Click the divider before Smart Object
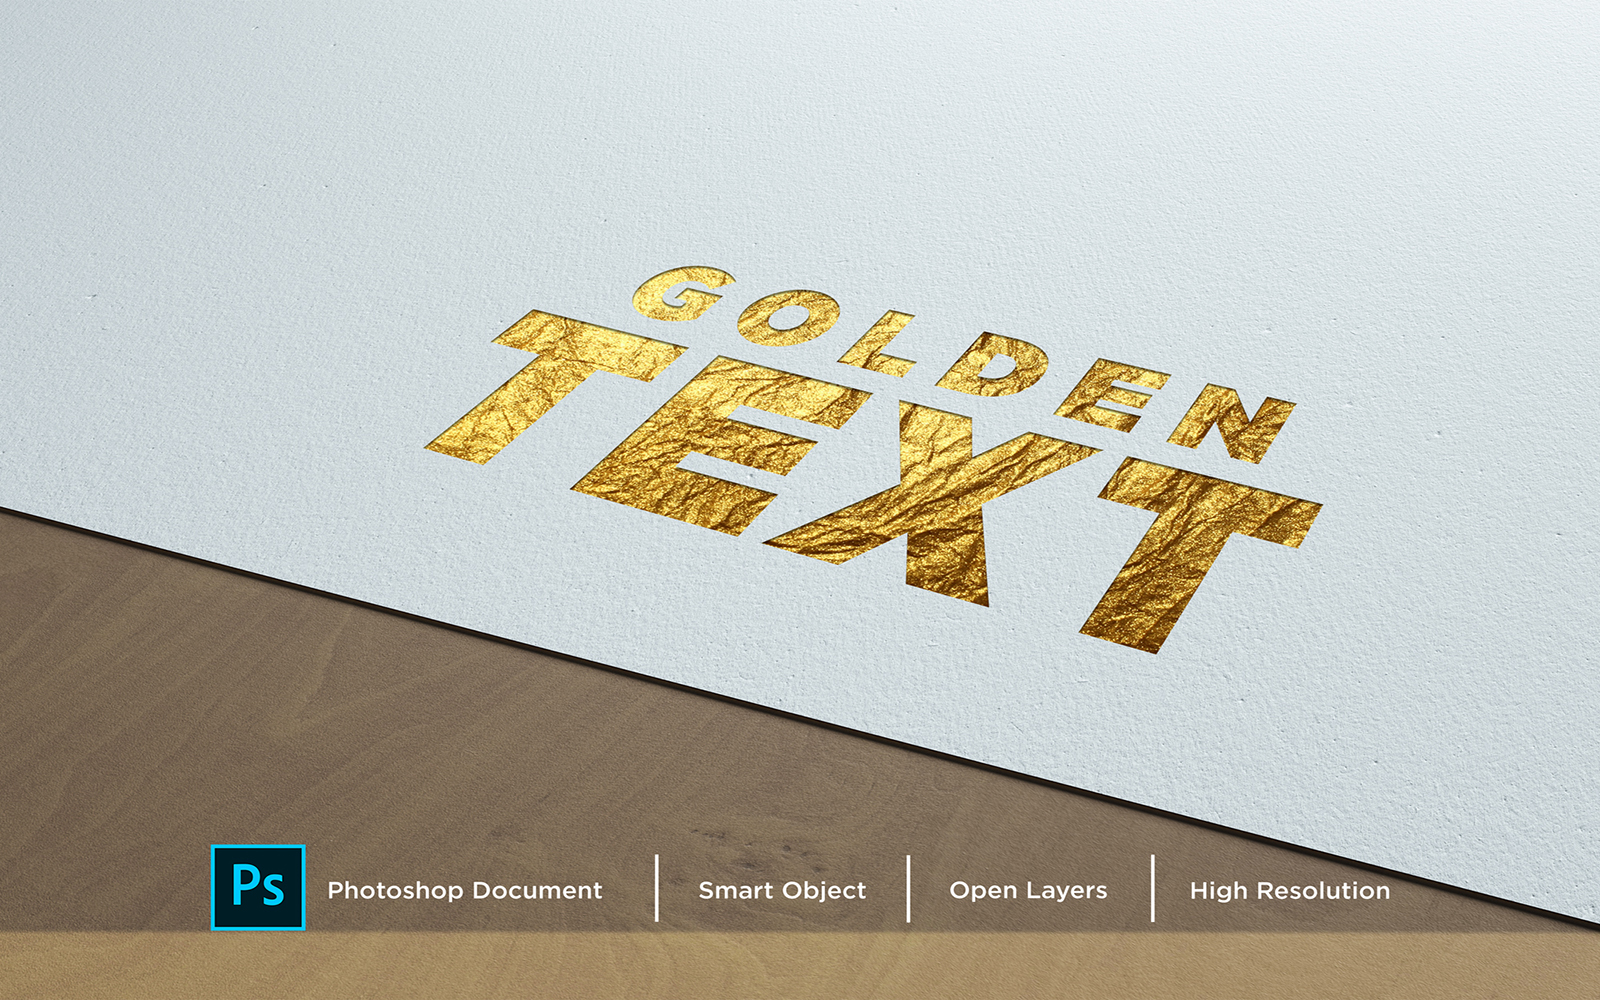 pyautogui.click(x=657, y=888)
